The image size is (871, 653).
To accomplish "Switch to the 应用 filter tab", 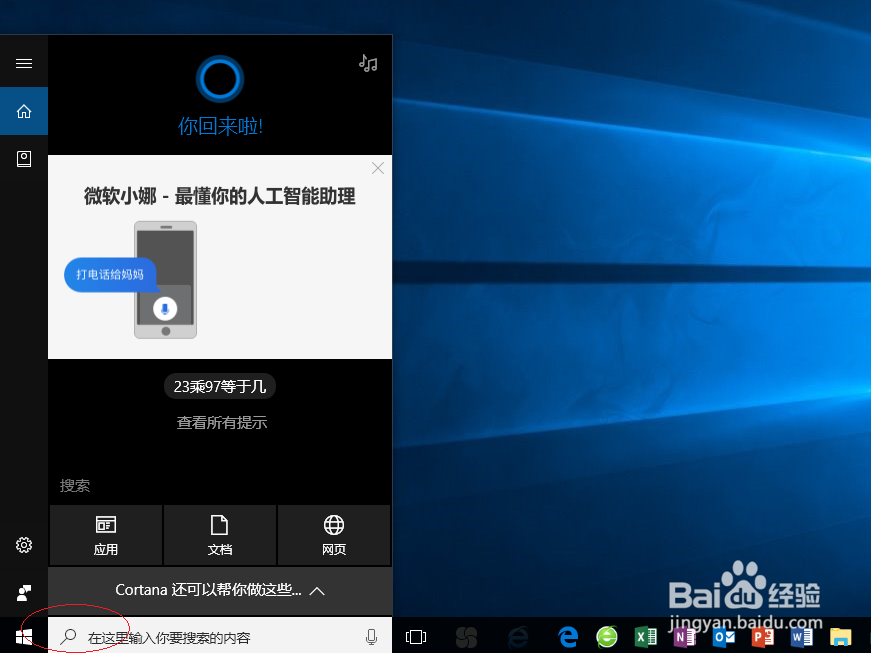I will 105,536.
